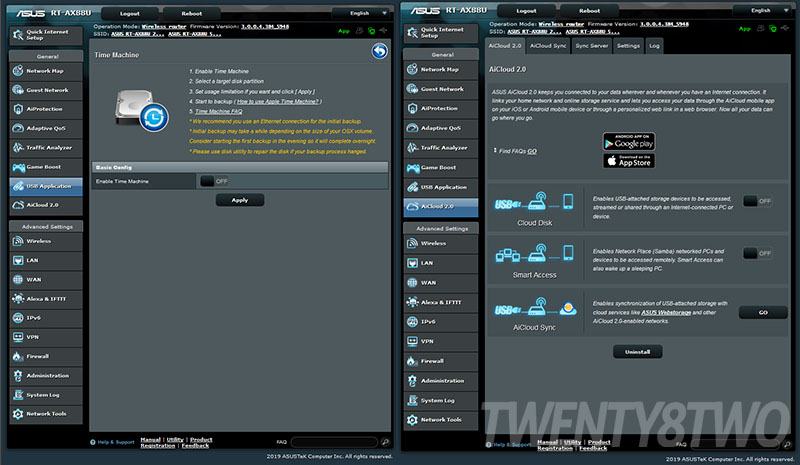
Task: Open Firewall flame icon in left window
Action: [x=18, y=356]
